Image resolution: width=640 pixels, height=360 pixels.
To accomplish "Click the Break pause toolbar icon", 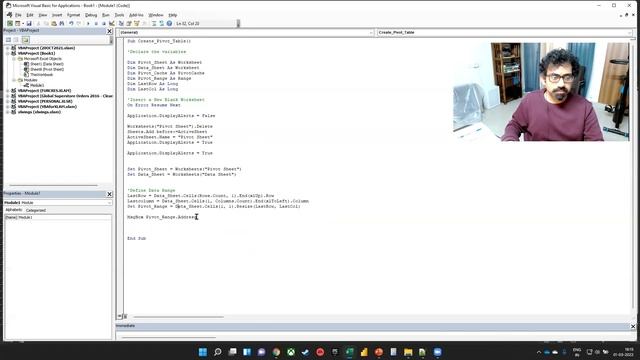I will (x=96, y=24).
